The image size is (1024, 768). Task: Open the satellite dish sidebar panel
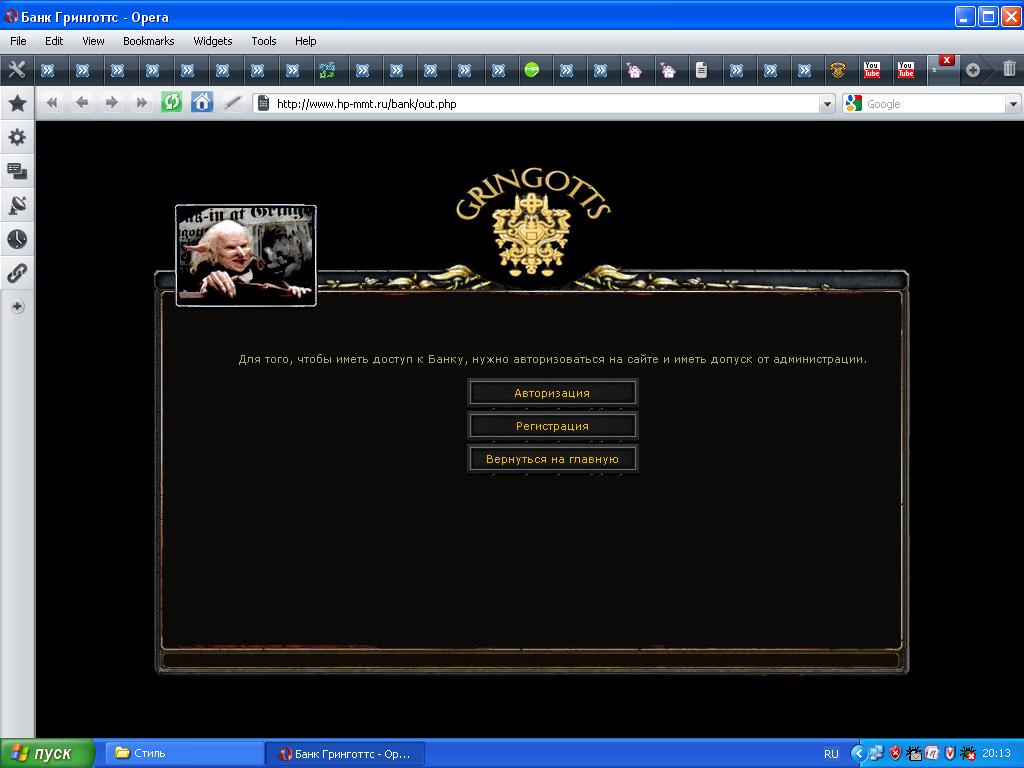17,205
